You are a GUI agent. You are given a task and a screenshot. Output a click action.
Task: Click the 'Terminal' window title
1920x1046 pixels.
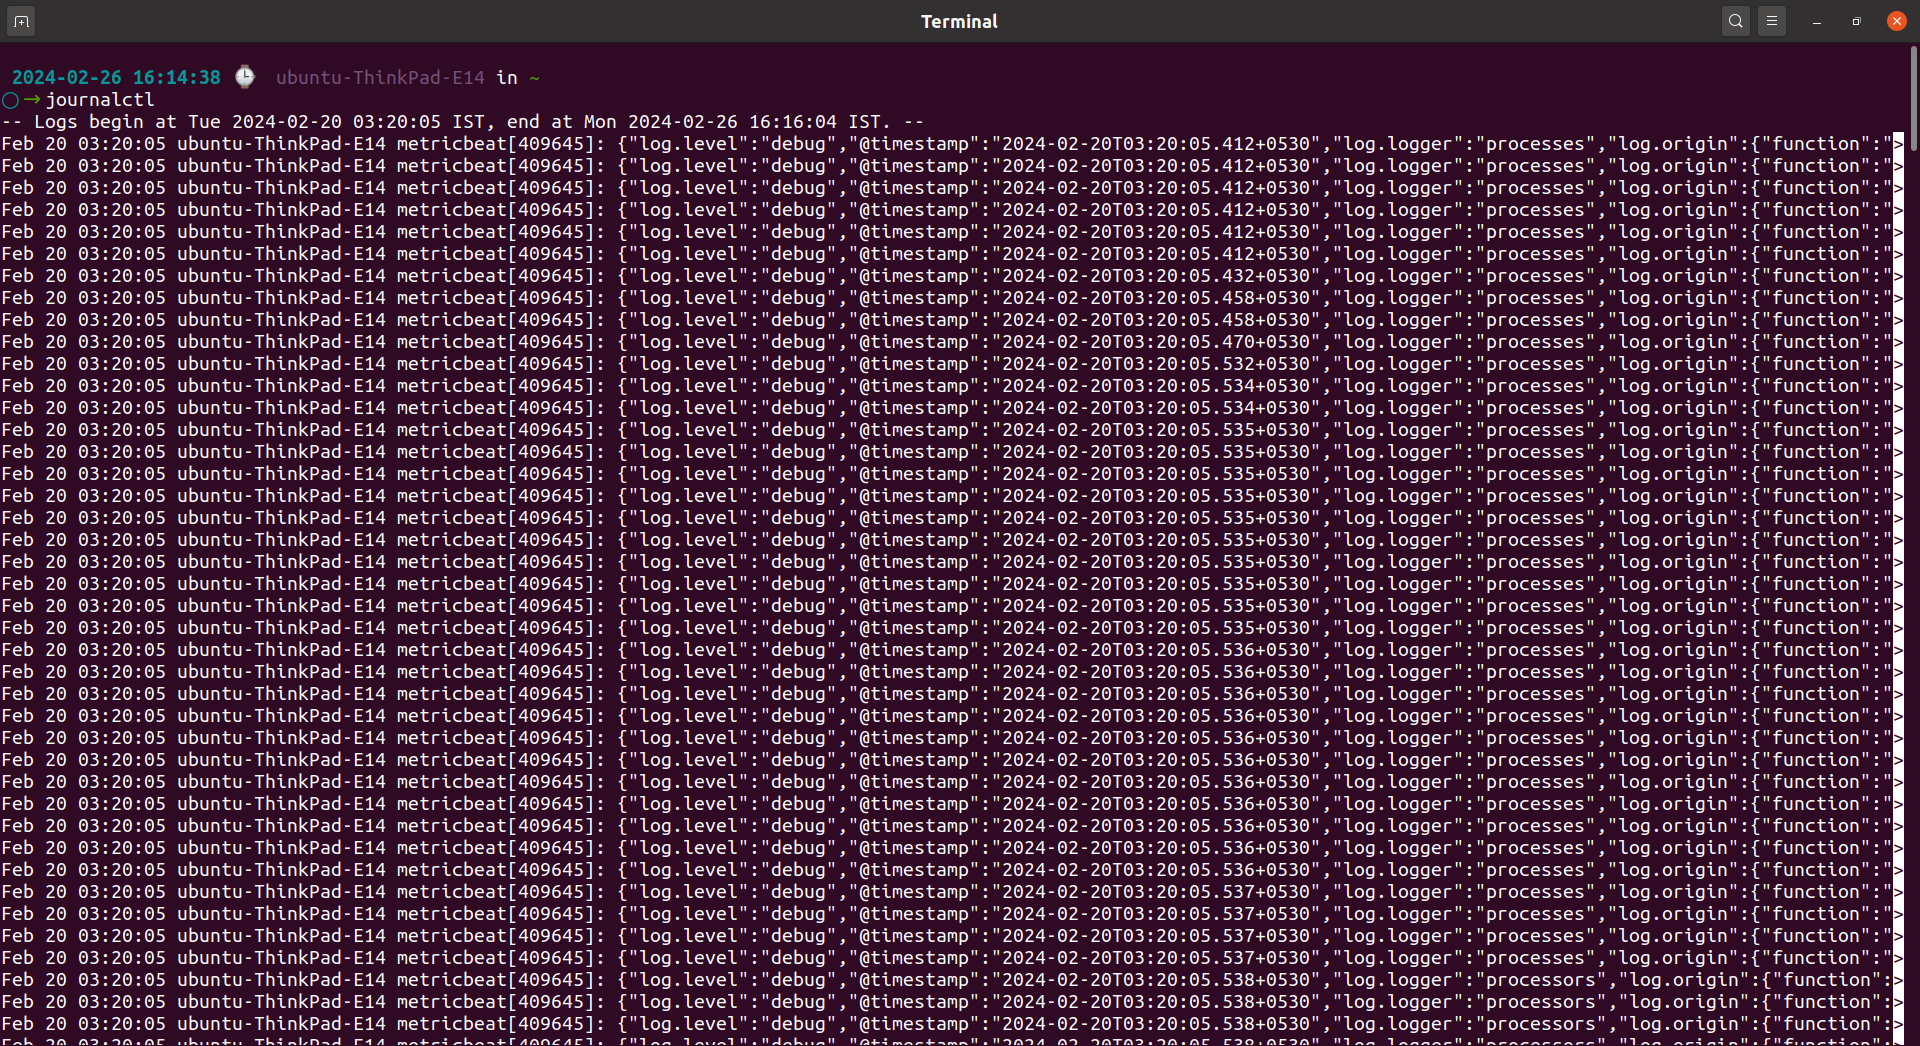pos(959,21)
